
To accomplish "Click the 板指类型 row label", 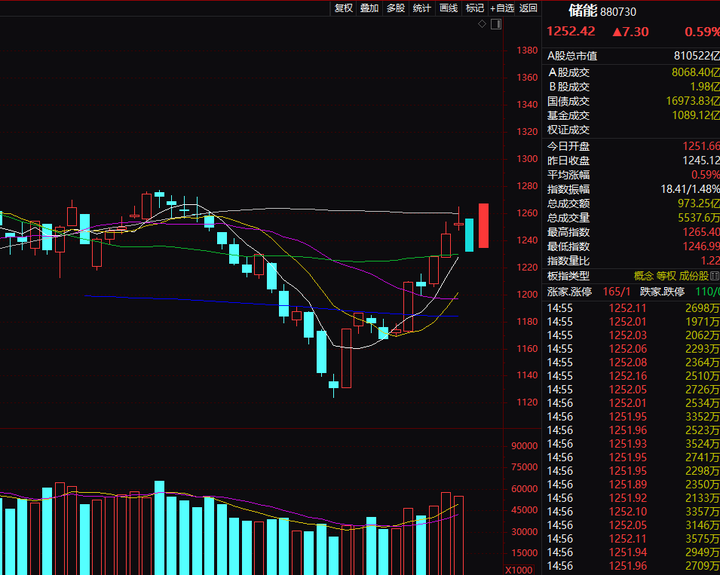I will 568,276.
